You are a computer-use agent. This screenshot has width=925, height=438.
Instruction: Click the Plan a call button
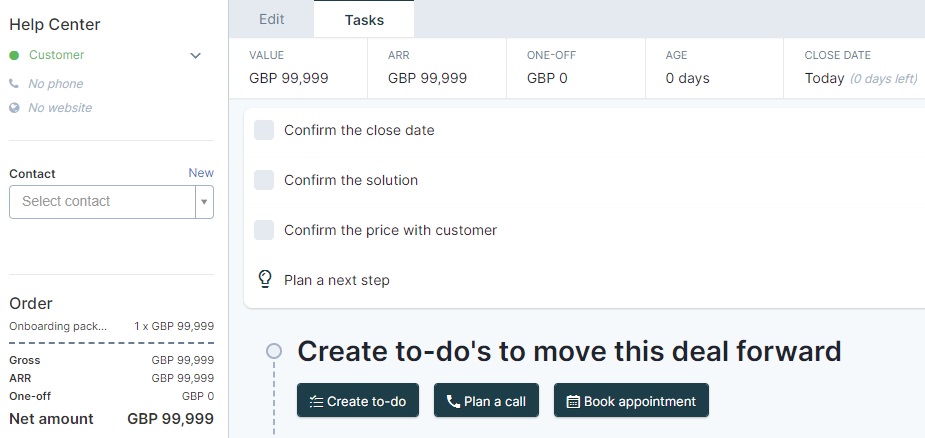click(486, 400)
